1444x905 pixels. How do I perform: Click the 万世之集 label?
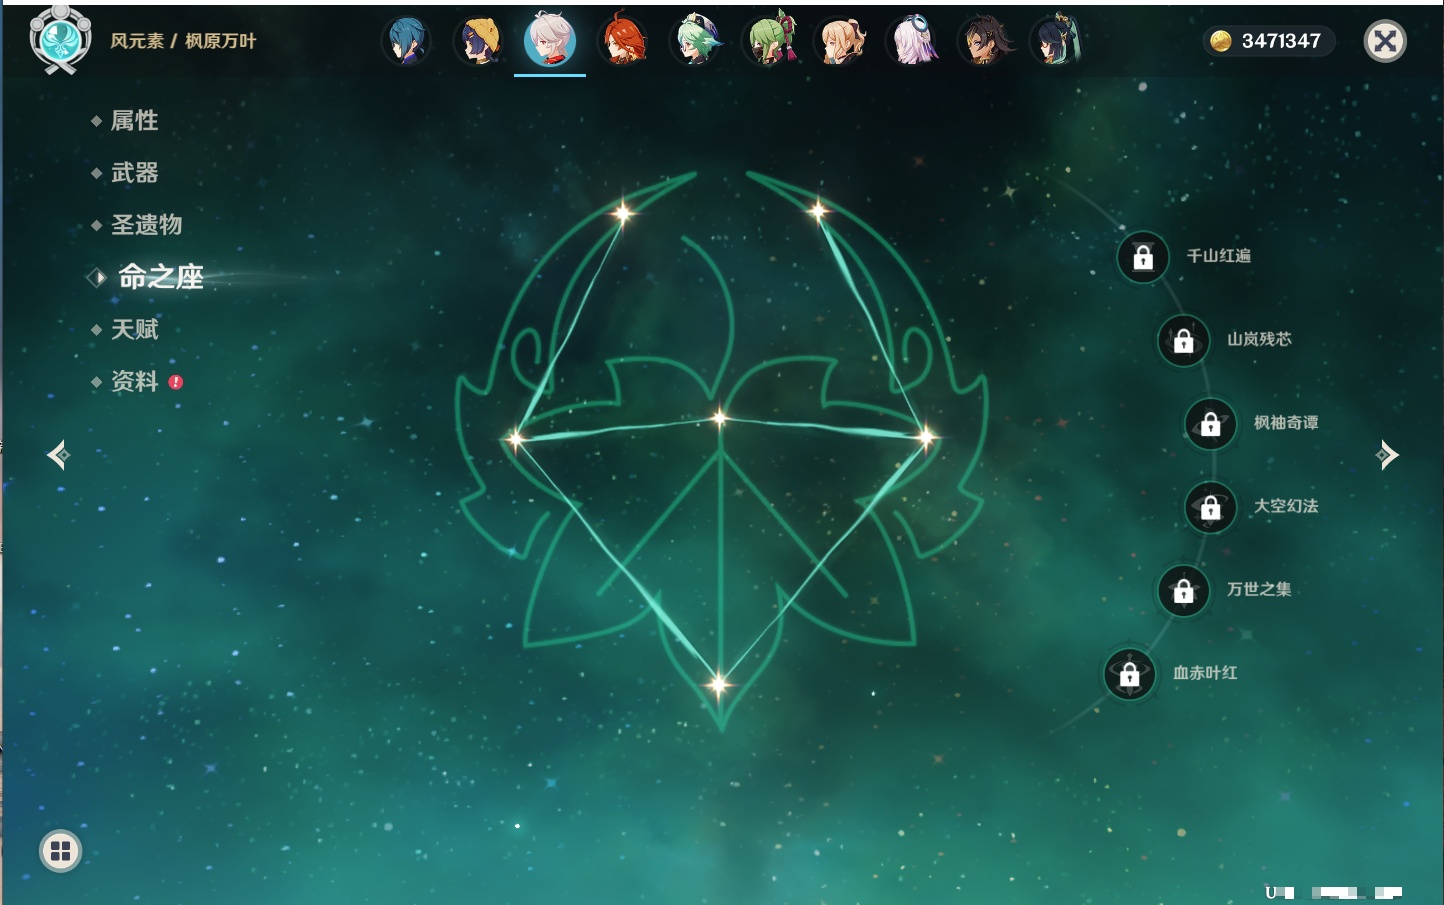[x=1260, y=589]
